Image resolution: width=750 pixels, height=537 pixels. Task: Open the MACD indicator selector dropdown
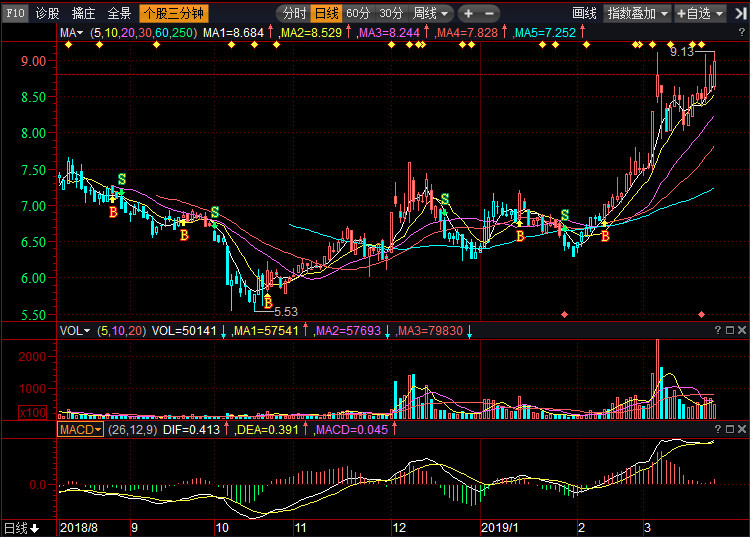pos(80,429)
